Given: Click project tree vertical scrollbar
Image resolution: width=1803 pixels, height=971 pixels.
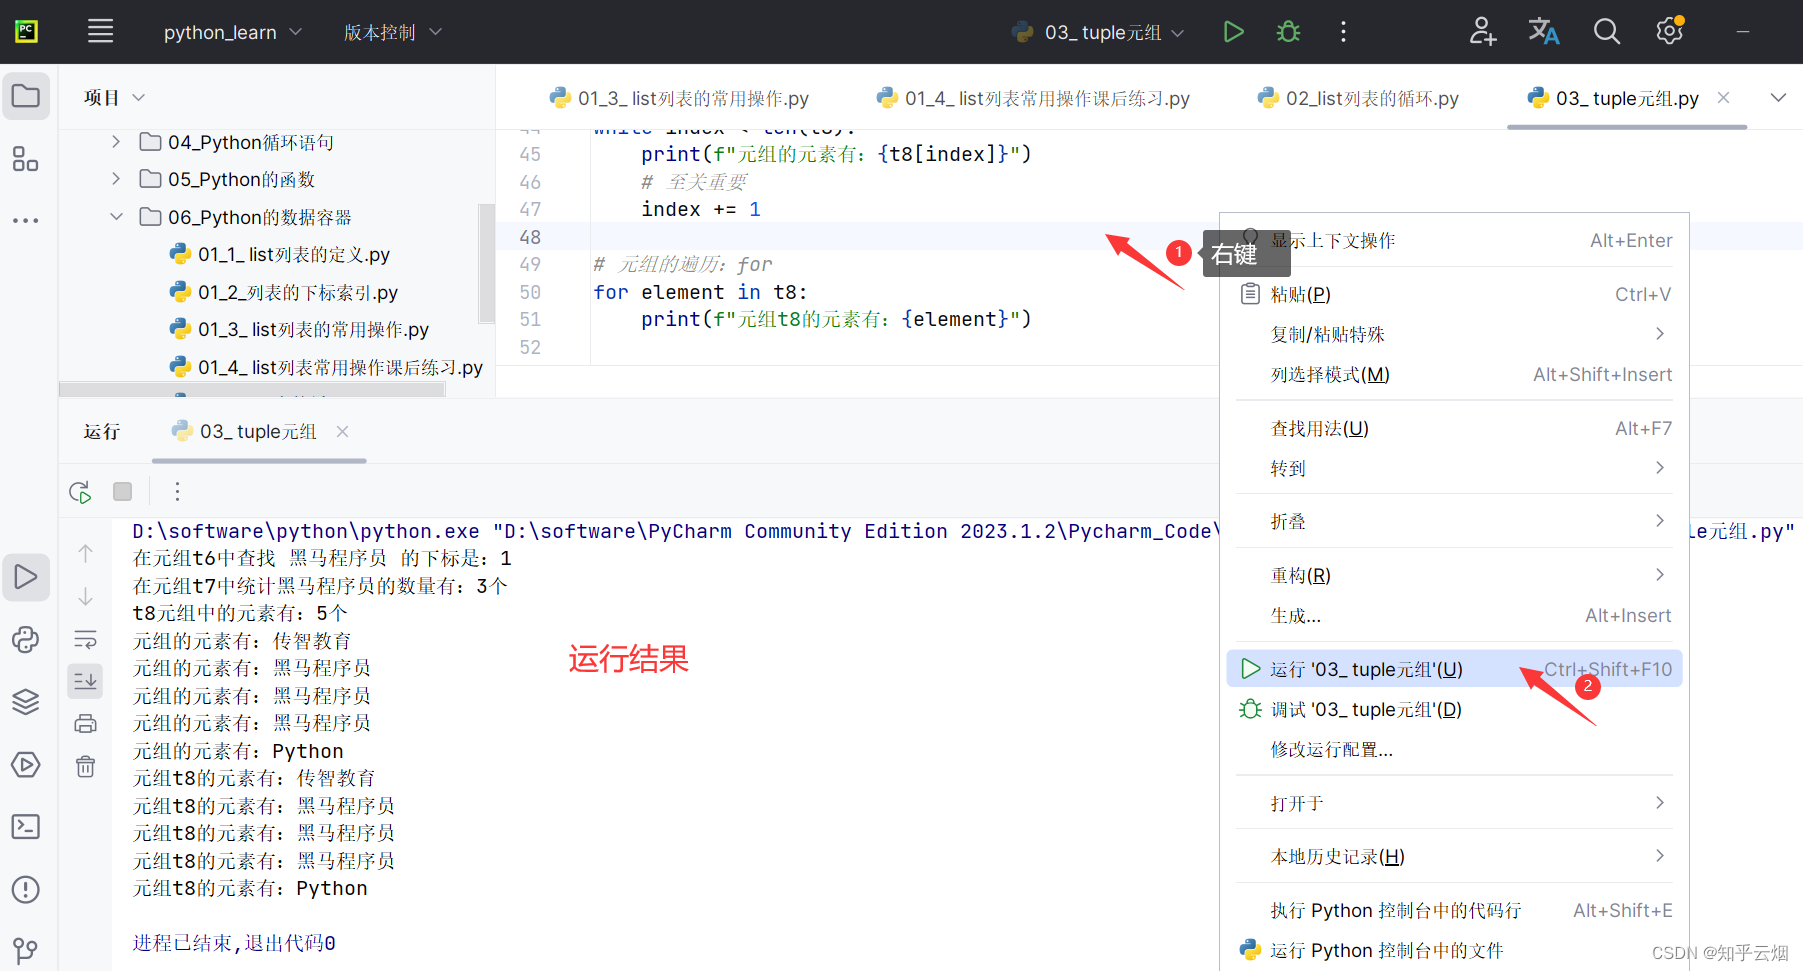Looking at the screenshot, I should tap(487, 263).
